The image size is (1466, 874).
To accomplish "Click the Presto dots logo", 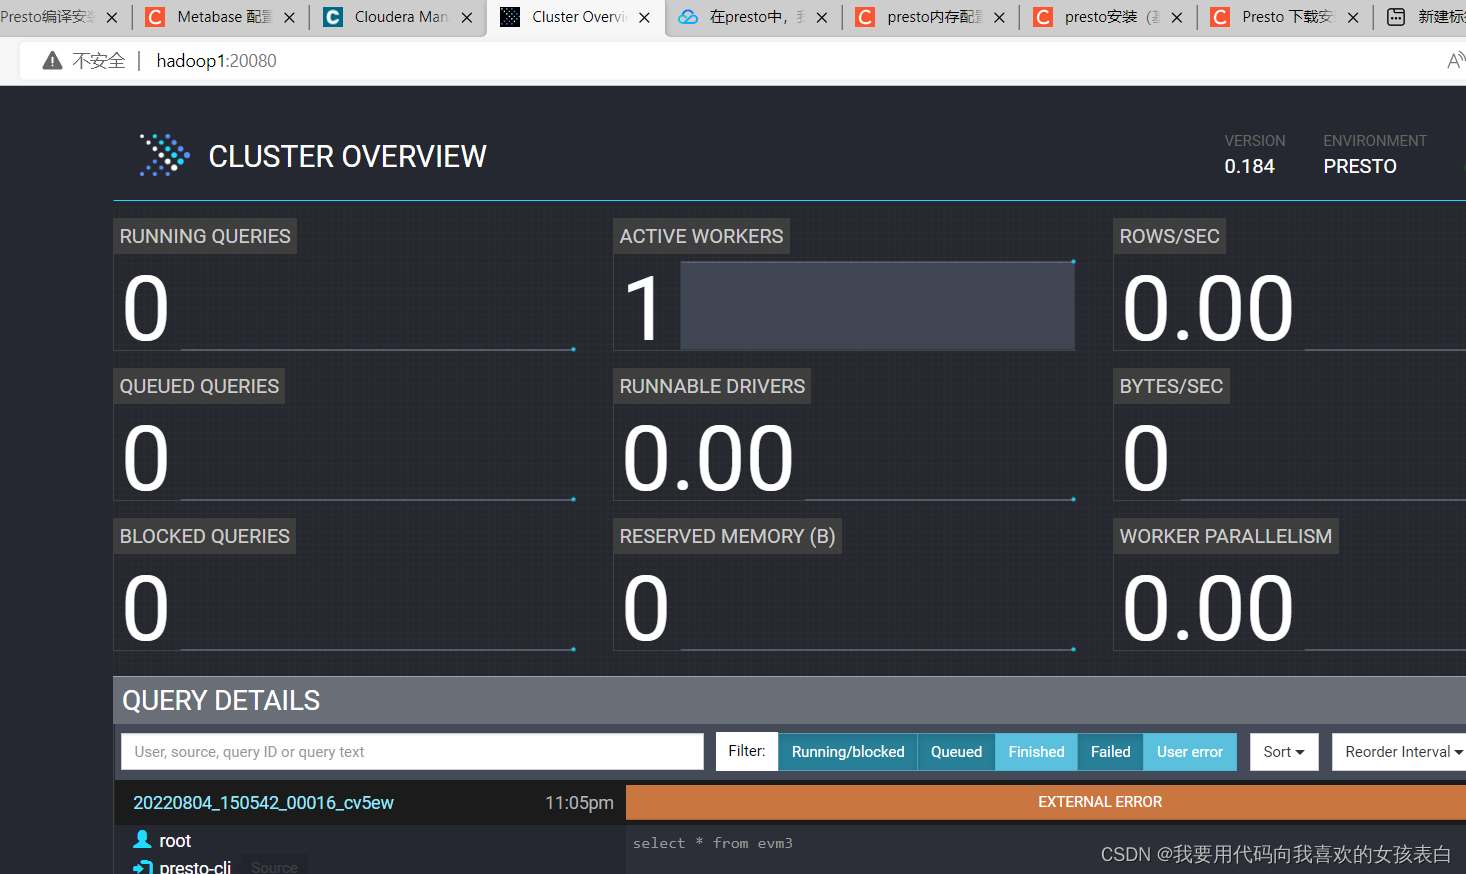I will (x=163, y=155).
